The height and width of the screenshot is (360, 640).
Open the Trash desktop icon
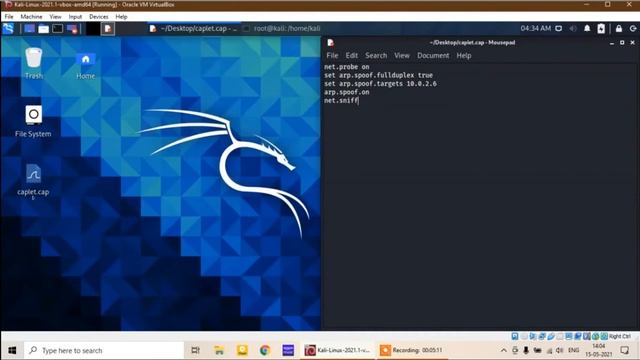[x=33, y=63]
